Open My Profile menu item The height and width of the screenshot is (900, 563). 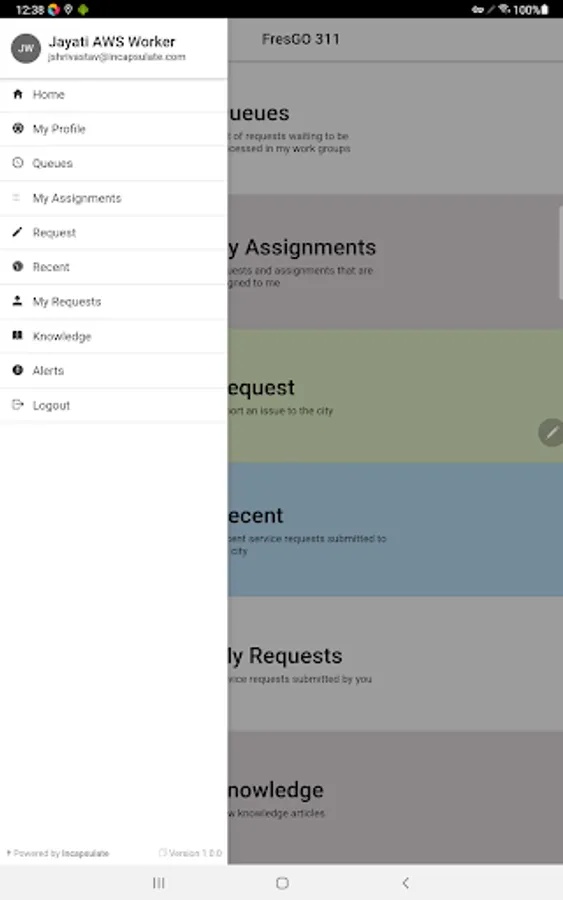click(114, 129)
